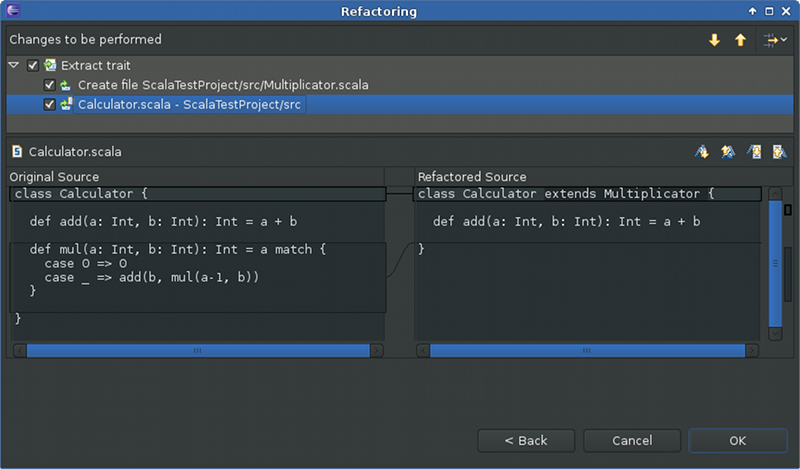Click the second compare navigation icon above Refactored Source

[729, 152]
